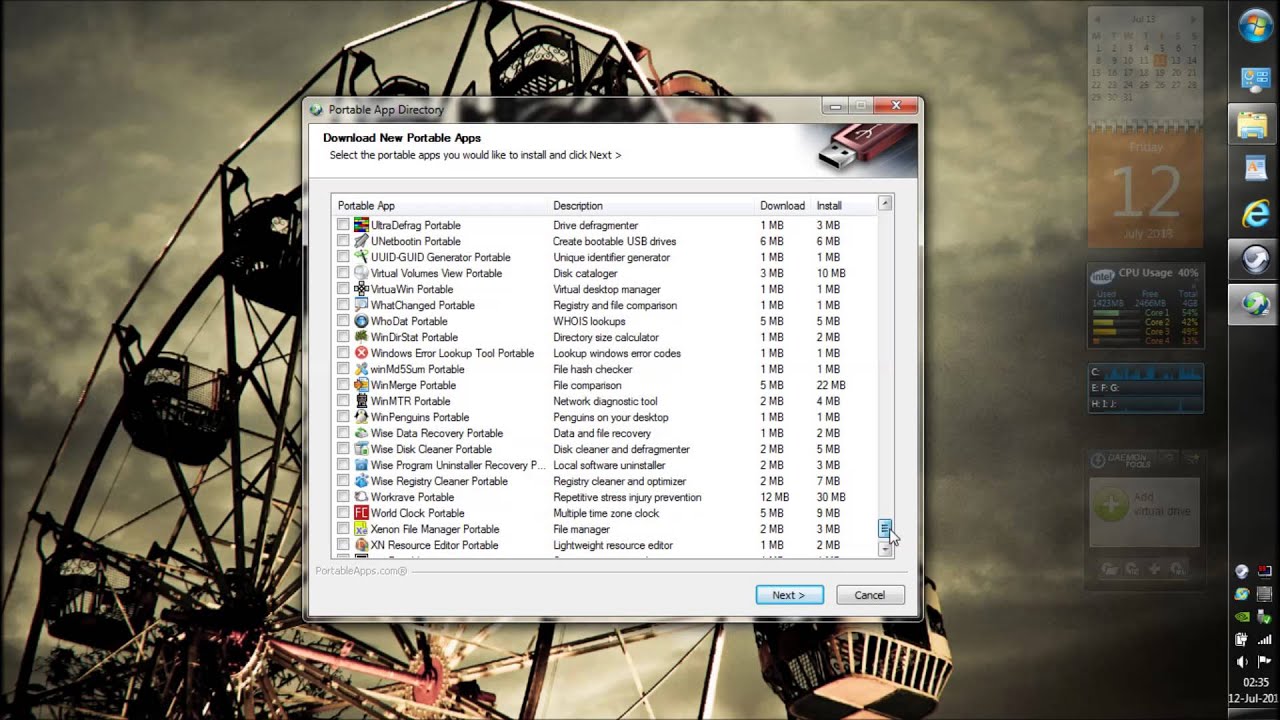
Task: Click the World Clock Portable red icon
Action: (361, 513)
